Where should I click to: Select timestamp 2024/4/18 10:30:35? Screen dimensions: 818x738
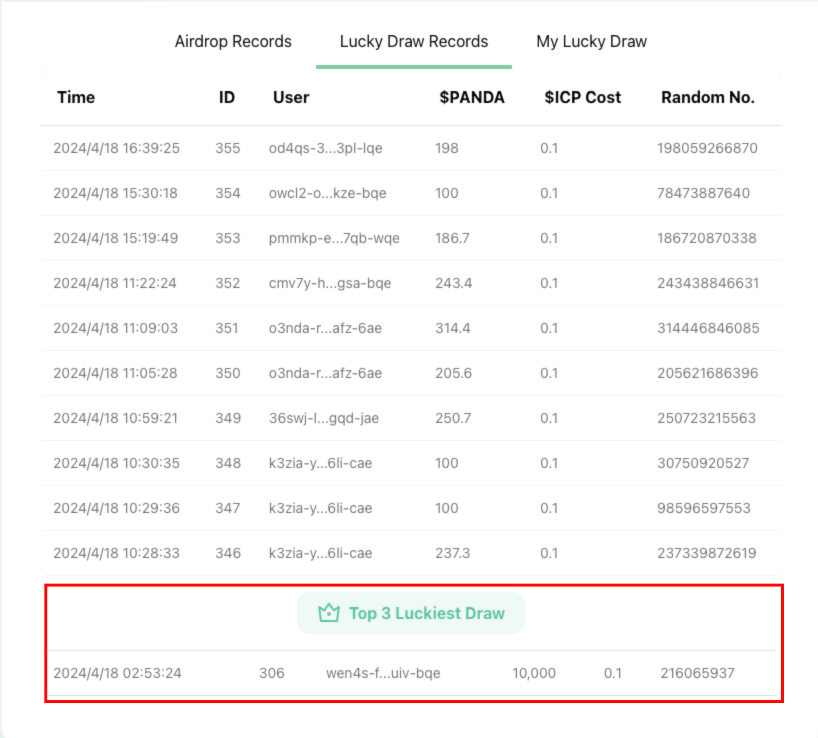pos(116,463)
